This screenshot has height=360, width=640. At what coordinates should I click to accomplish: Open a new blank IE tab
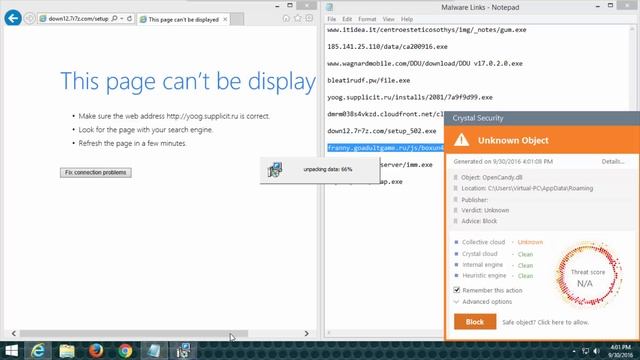pyautogui.click(x=238, y=19)
